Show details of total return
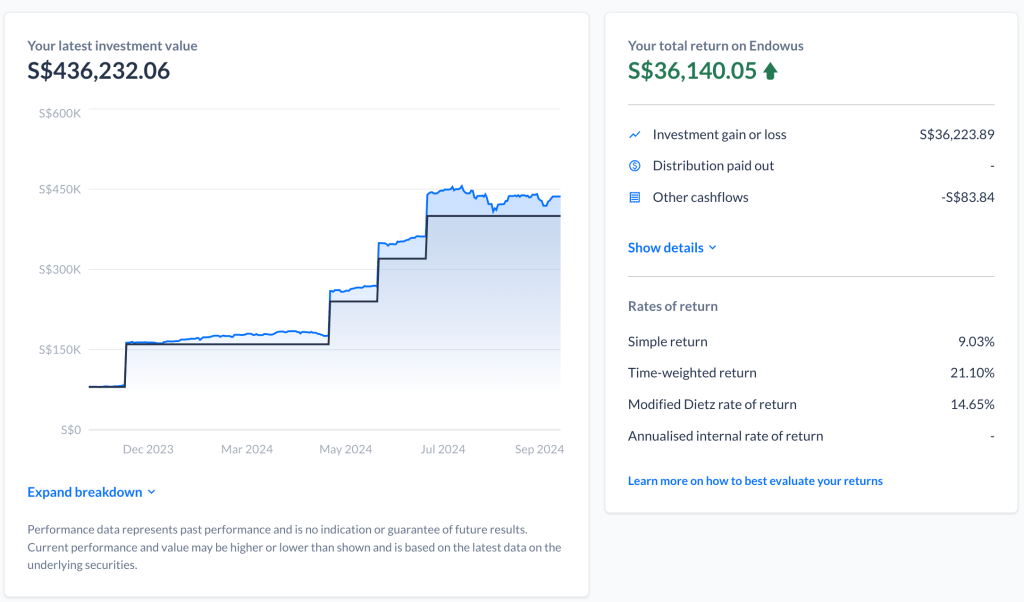1024x602 pixels. pyautogui.click(x=666, y=248)
